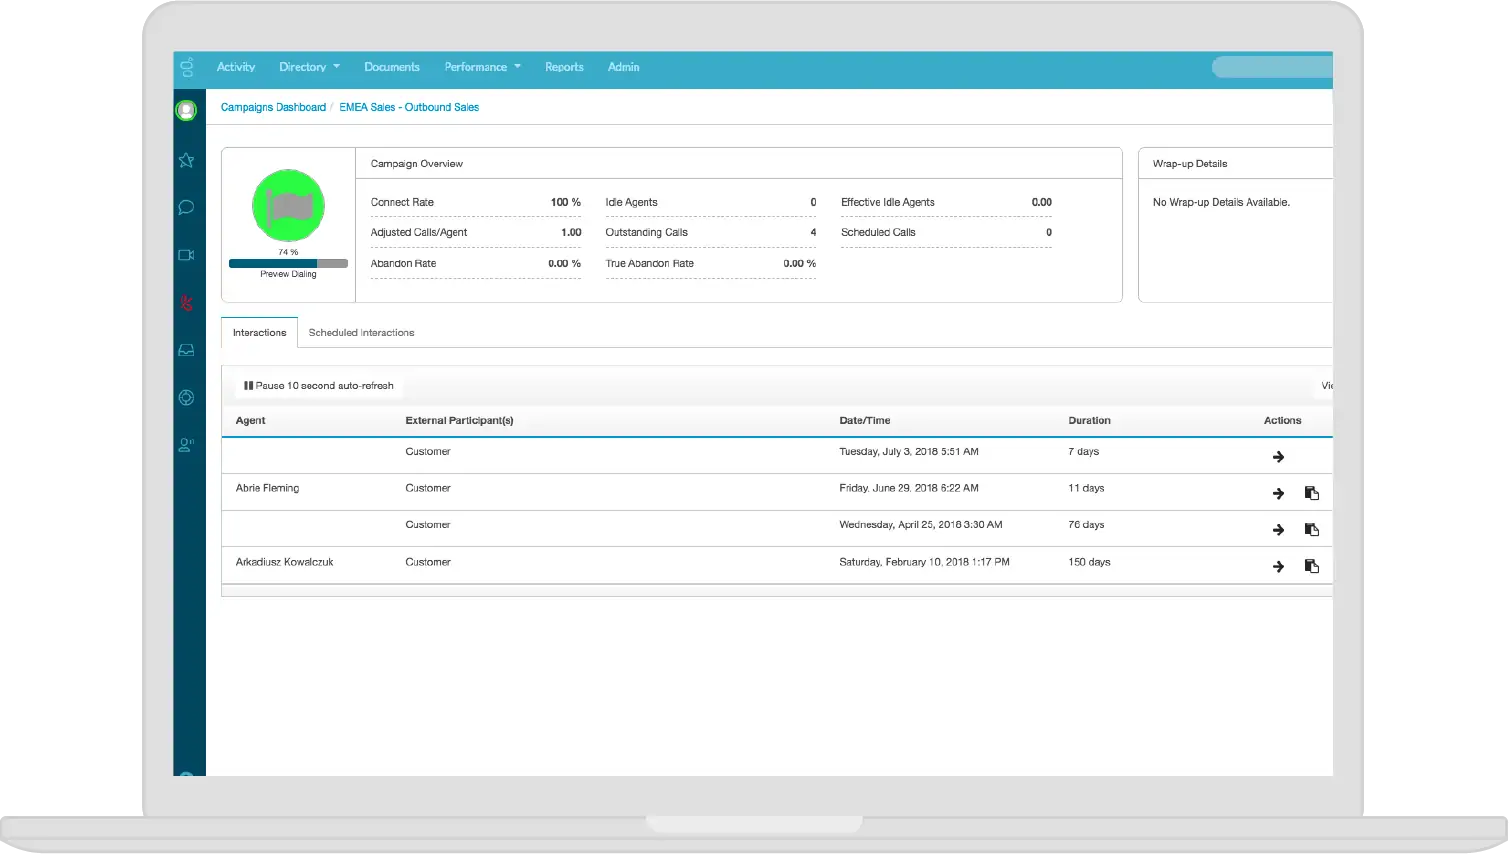1509x854 pixels.
Task: Open the inbox tray icon in sidebar
Action: [x=186, y=350]
